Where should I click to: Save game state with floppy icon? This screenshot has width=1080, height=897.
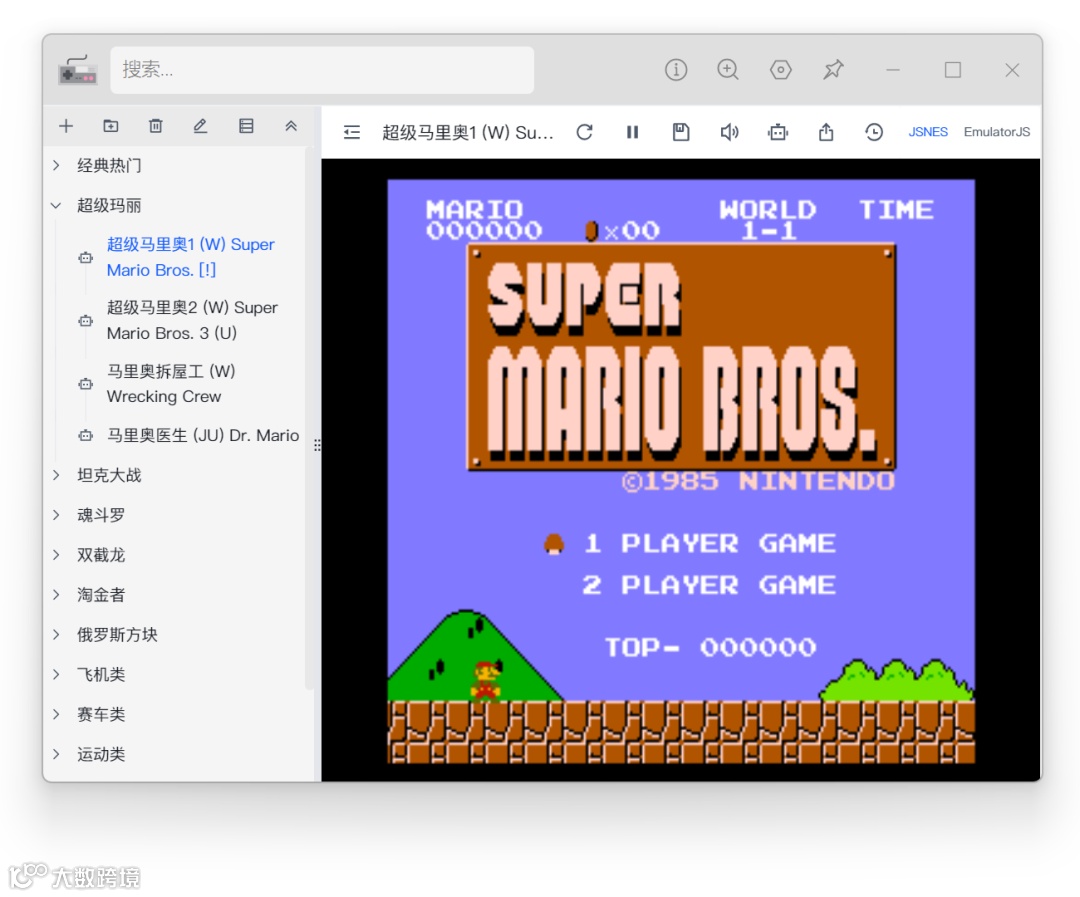[x=681, y=132]
